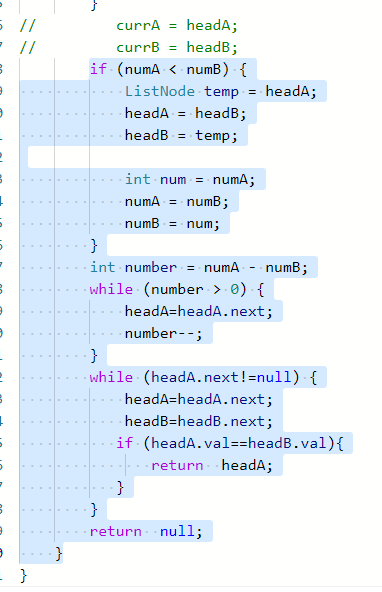Image resolution: width=382 pixels, height=592 pixels.
Task: Click the line "return null;"
Action: [146, 531]
